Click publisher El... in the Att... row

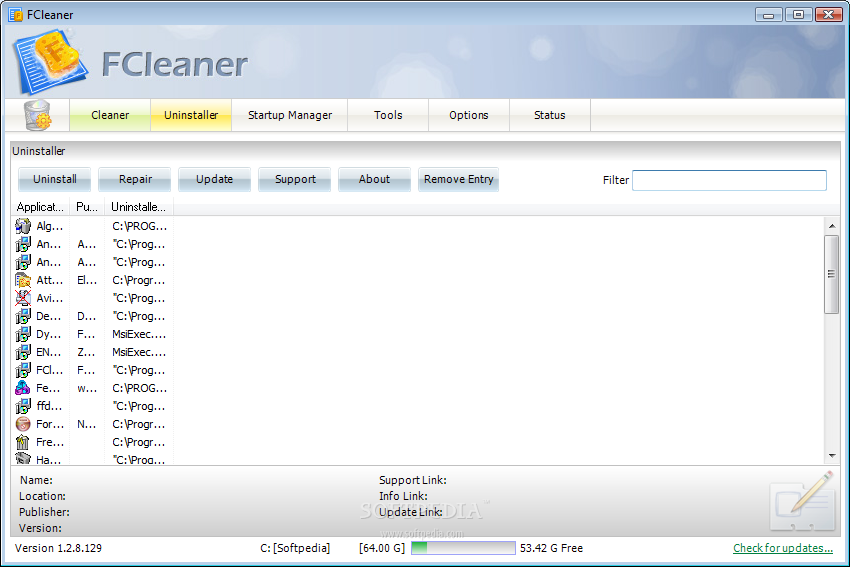pos(87,280)
